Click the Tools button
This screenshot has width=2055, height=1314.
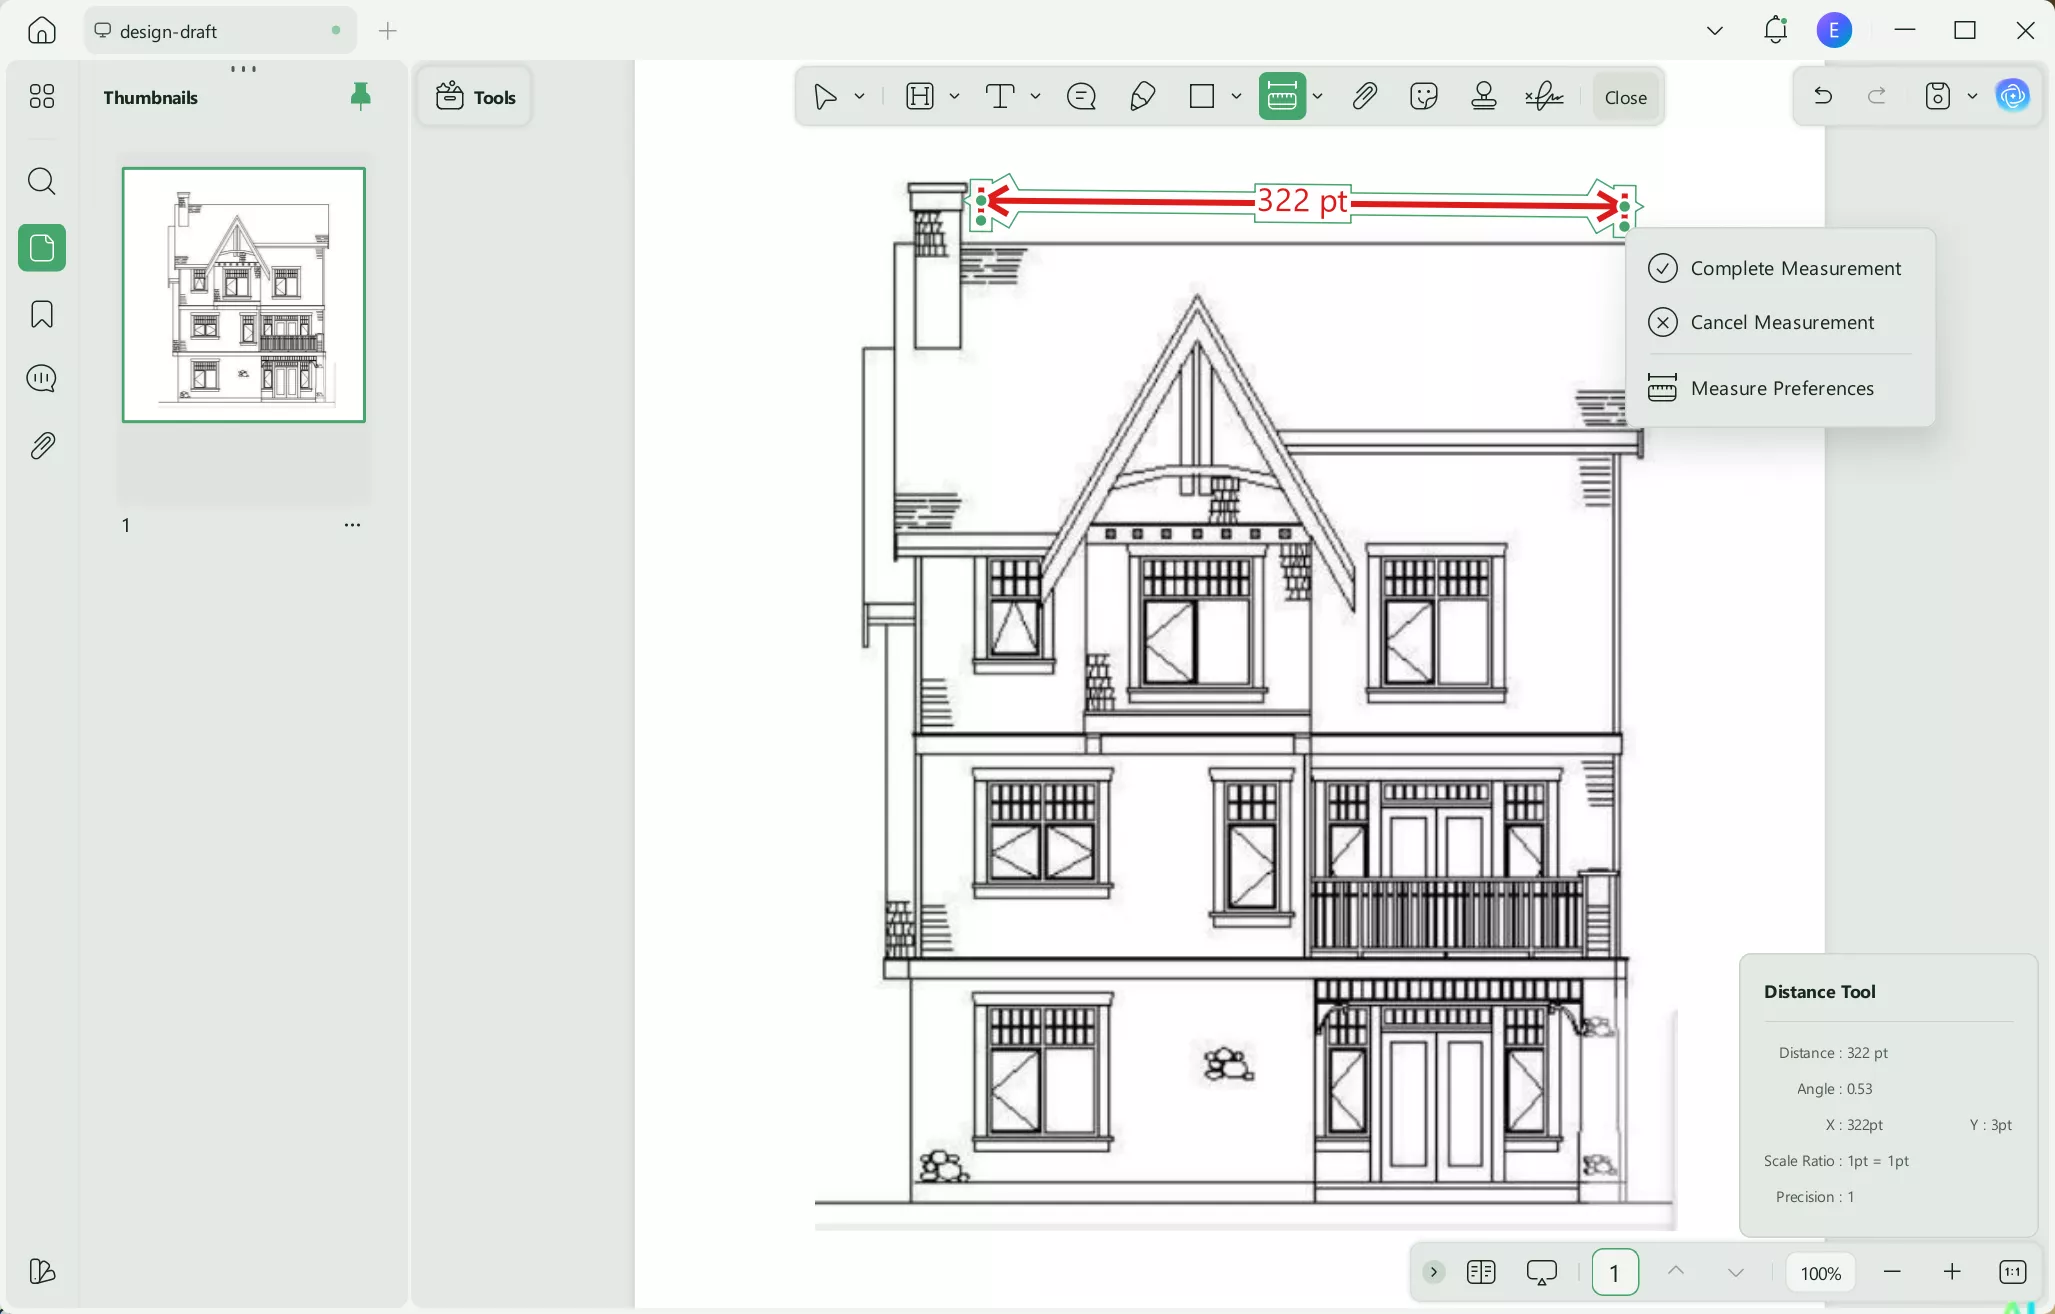(476, 97)
